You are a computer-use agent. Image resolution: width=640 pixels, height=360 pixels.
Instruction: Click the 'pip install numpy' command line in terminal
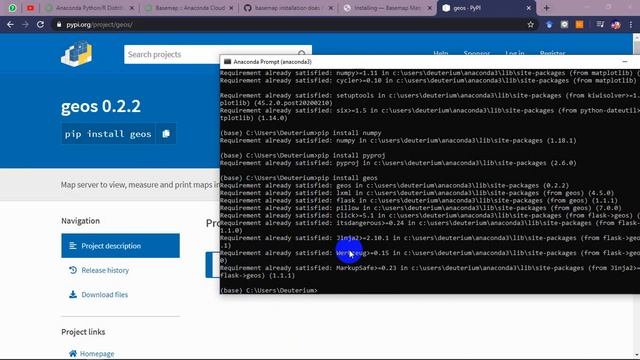point(300,133)
